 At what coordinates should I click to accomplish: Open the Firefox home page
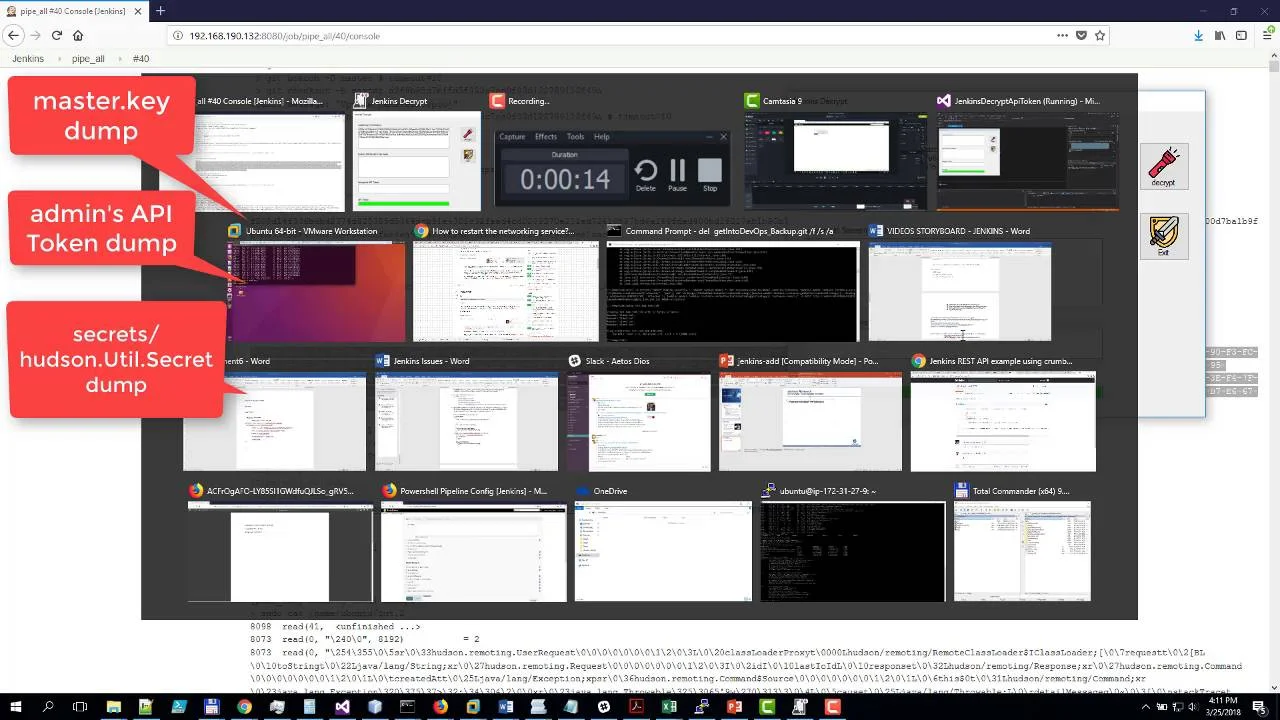[78, 35]
